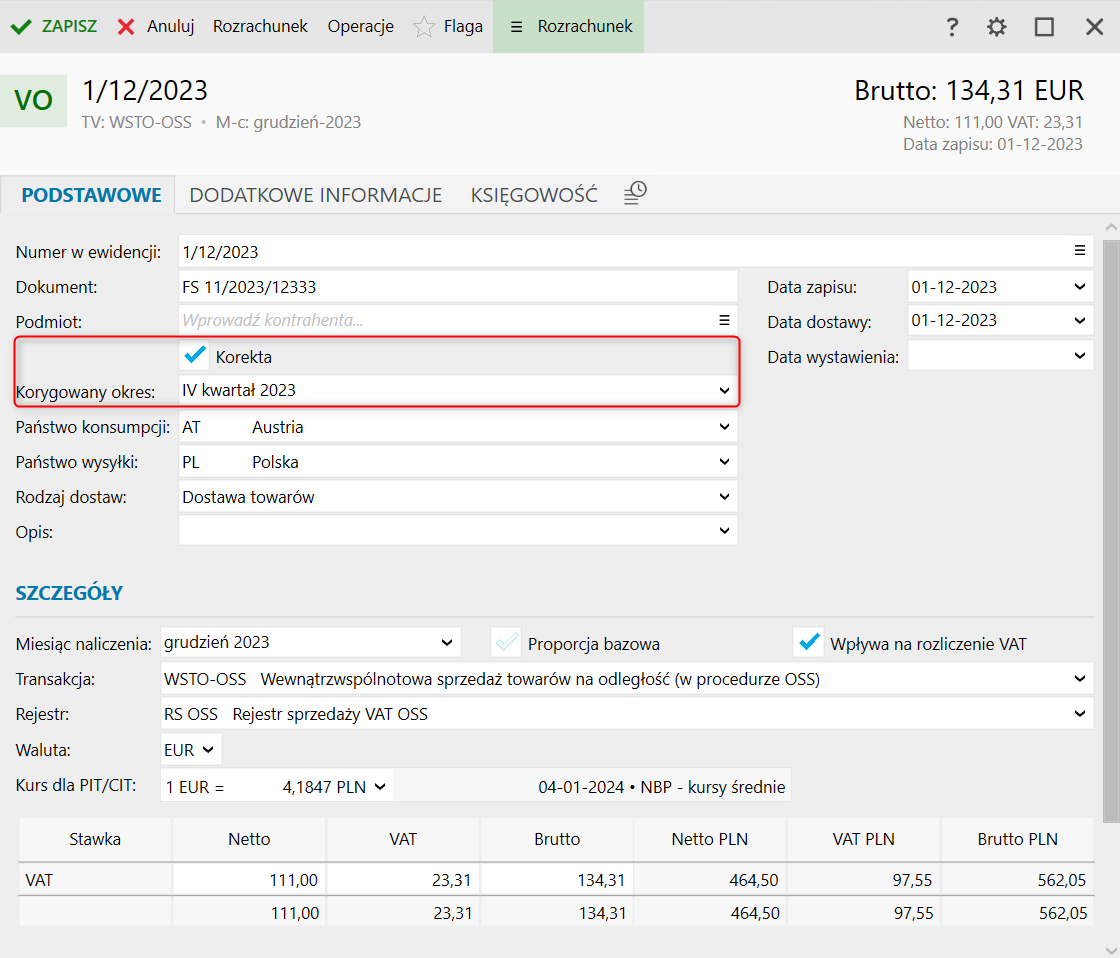Toggle the Proporcja bazowa checkbox

pos(507,642)
